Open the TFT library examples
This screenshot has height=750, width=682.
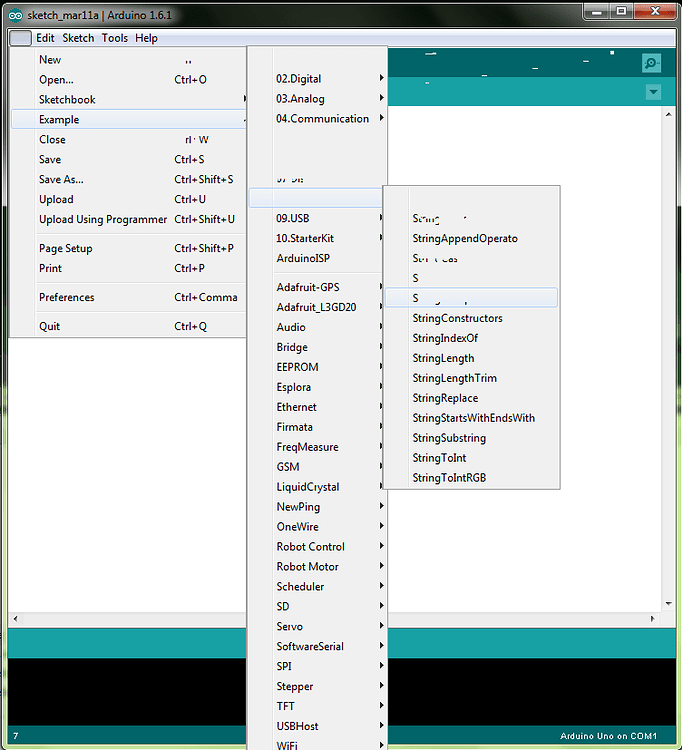(x=318, y=706)
